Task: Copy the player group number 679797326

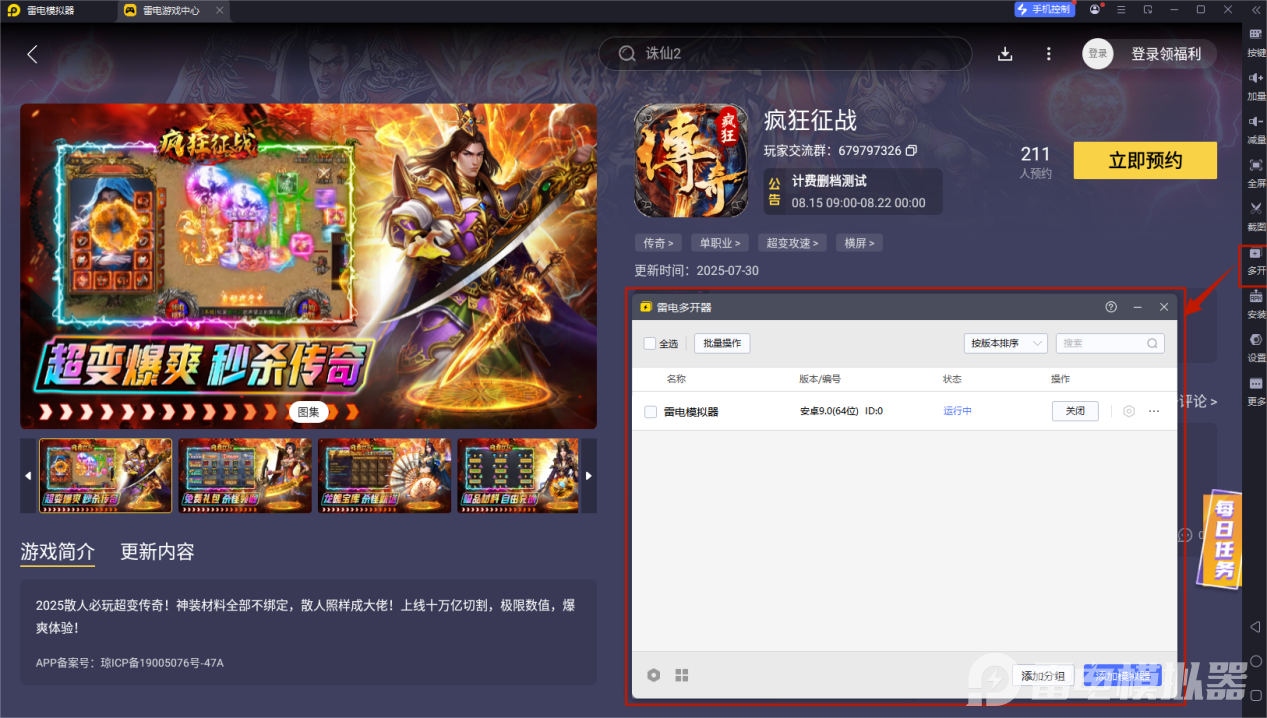Action: tap(911, 151)
